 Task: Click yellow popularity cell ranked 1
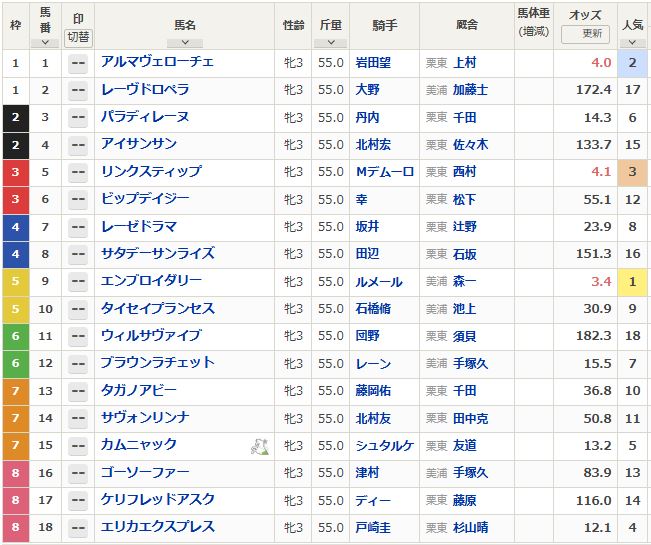pyautogui.click(x=632, y=282)
